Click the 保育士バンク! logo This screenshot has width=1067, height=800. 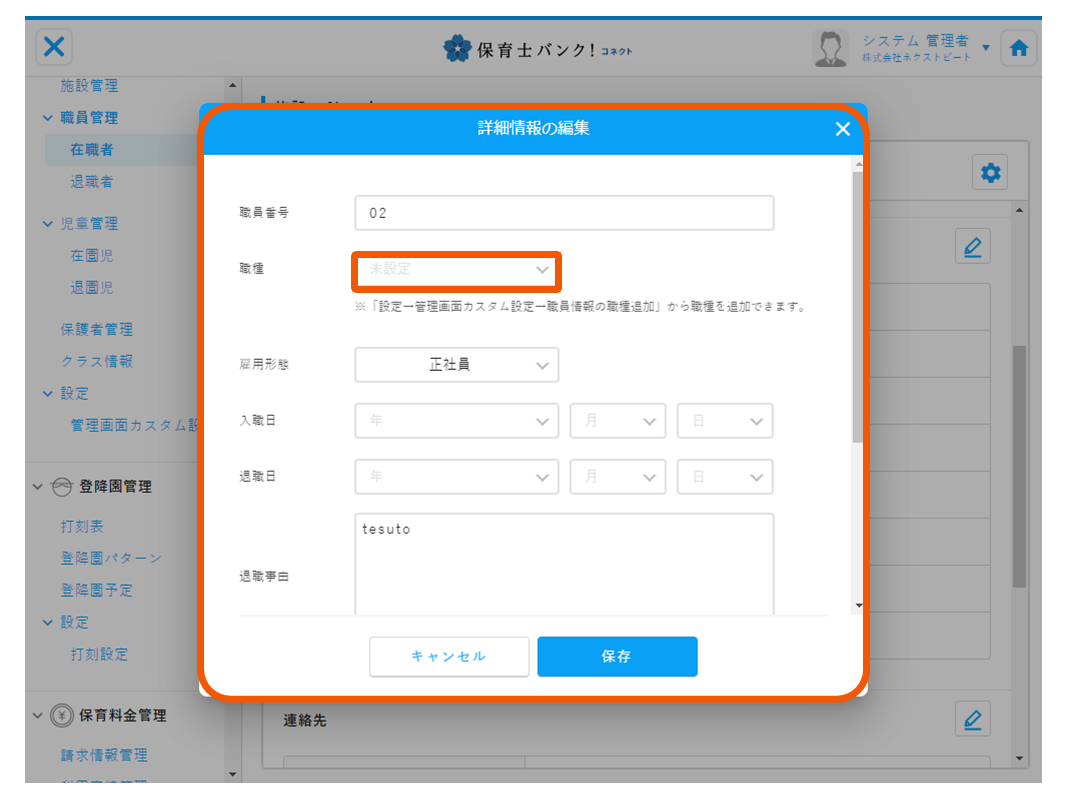[x=538, y=48]
